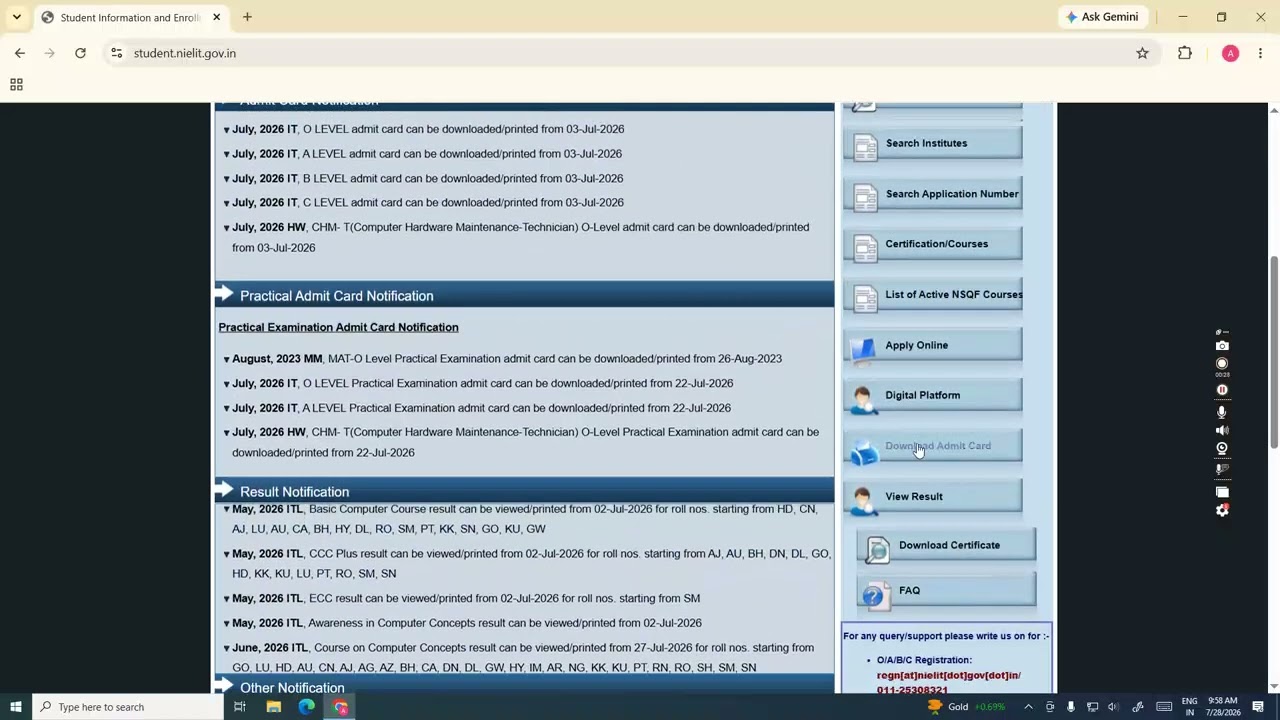Click the overlapping windows icon in recorder toolbar
Viewport: 1280px width, 720px height.
[x=1222, y=491]
